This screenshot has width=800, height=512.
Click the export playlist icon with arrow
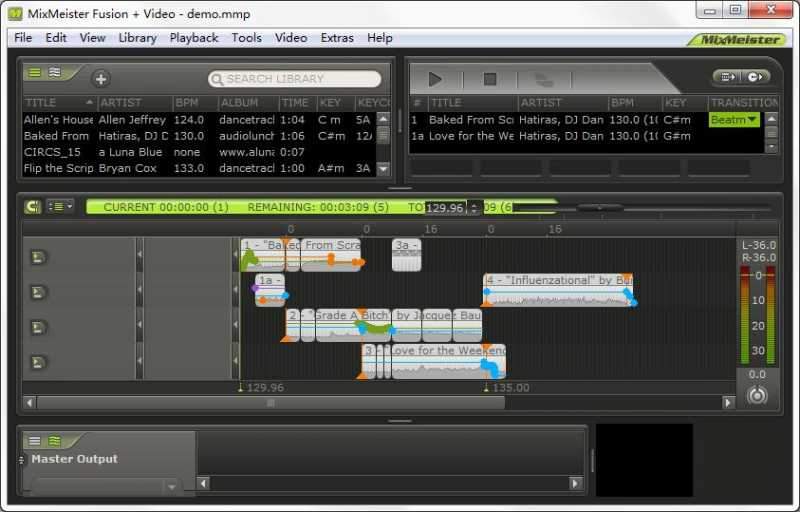725,77
